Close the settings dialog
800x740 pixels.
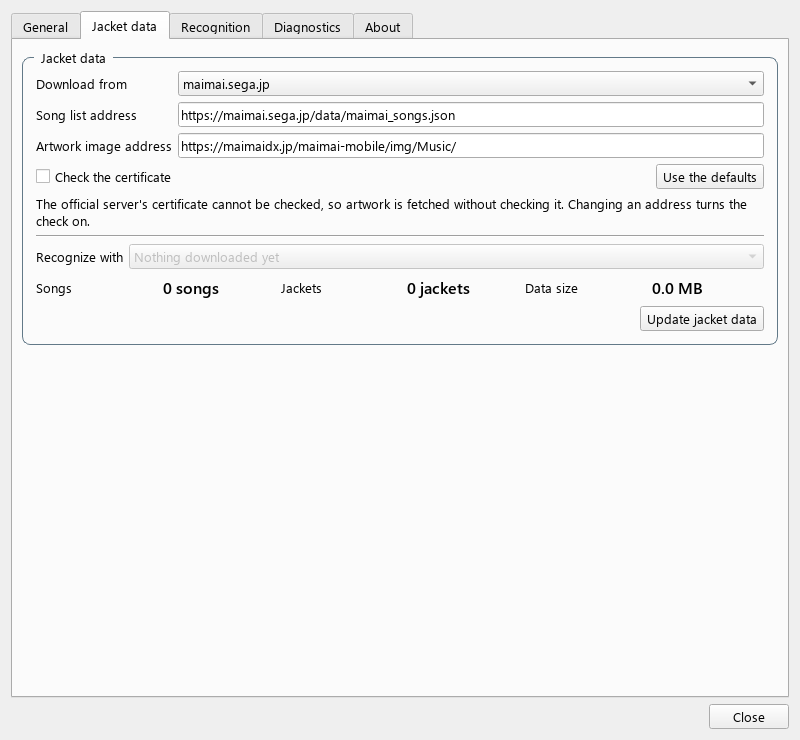pos(748,717)
